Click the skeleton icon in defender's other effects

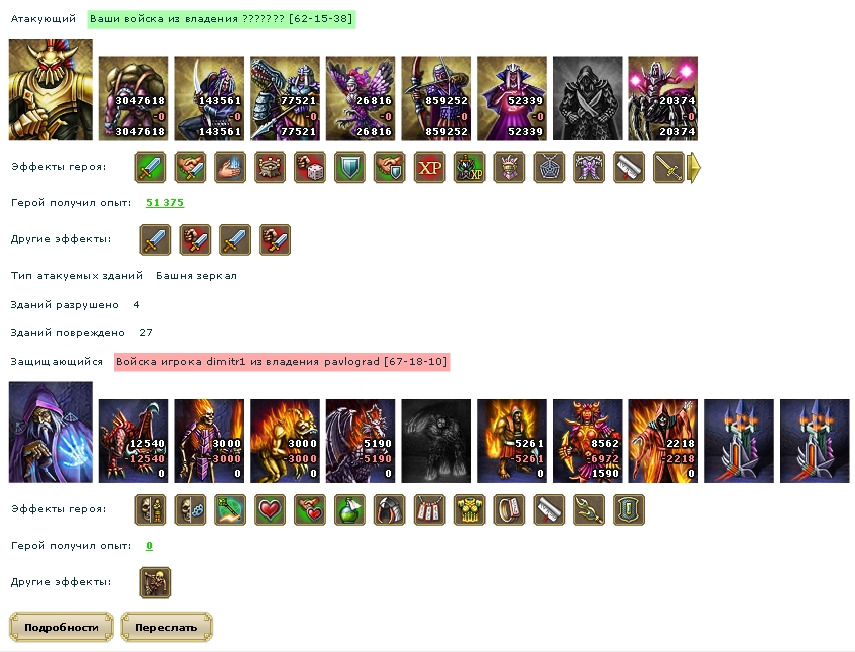click(x=155, y=582)
